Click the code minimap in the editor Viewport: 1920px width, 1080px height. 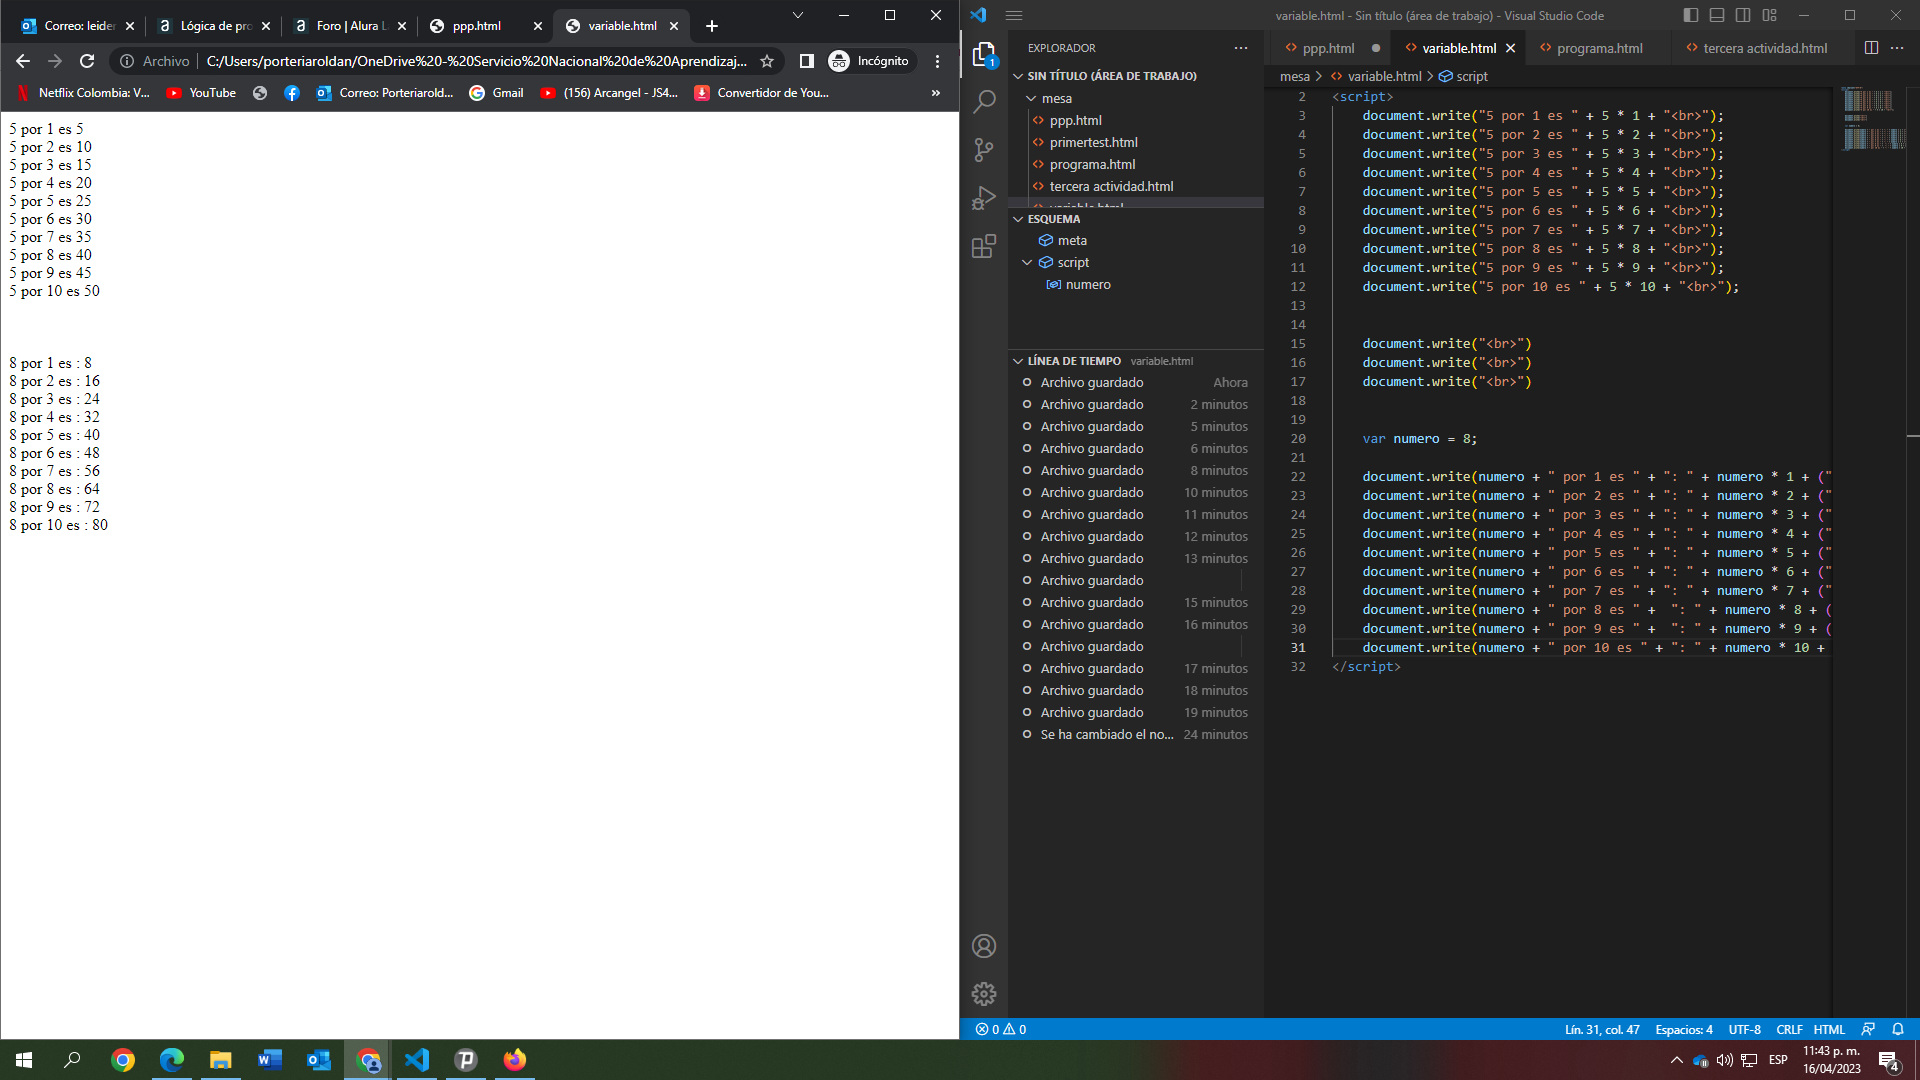[x=1873, y=119]
